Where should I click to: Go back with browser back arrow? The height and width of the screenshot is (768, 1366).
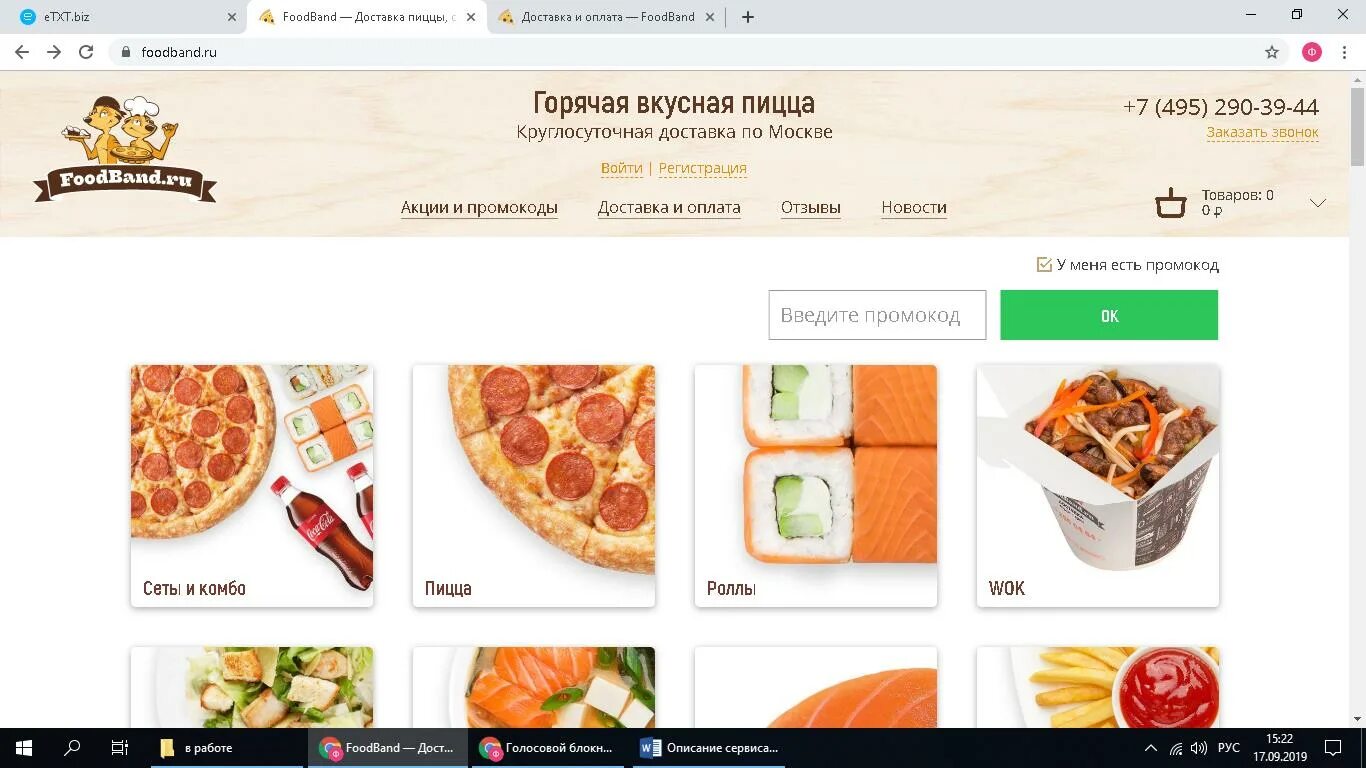tap(22, 52)
